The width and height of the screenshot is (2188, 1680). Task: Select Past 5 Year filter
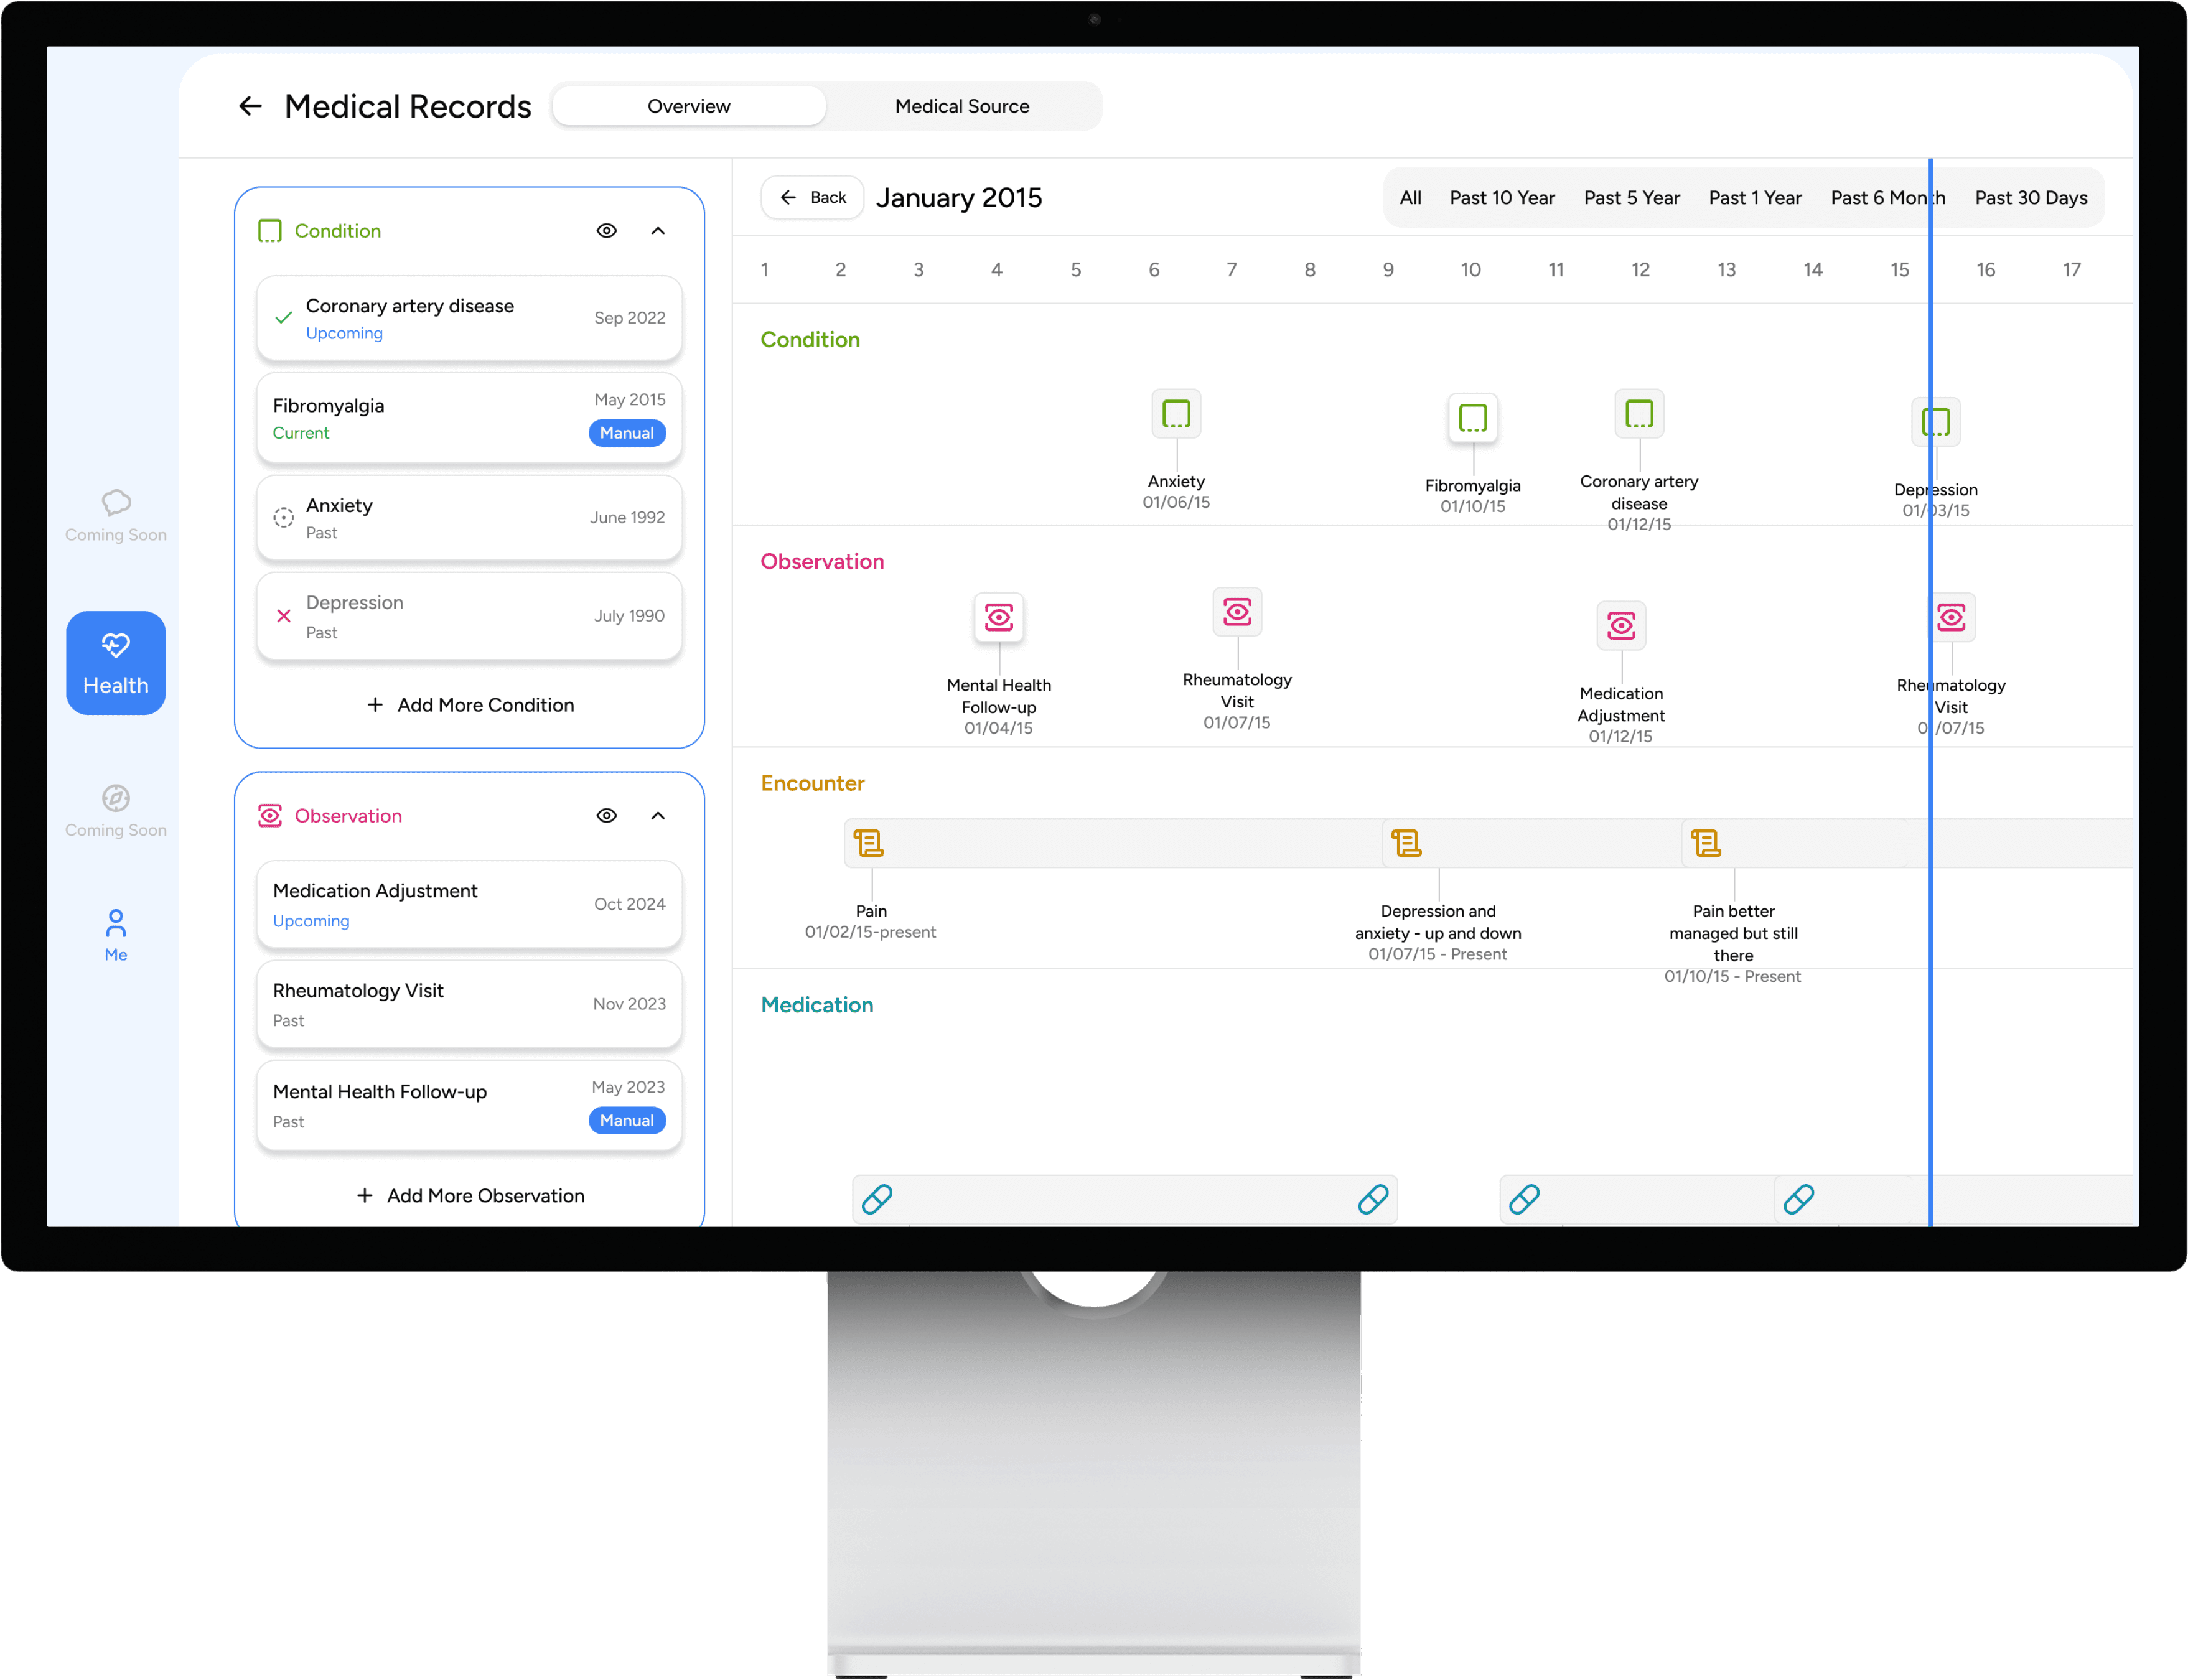[1631, 198]
